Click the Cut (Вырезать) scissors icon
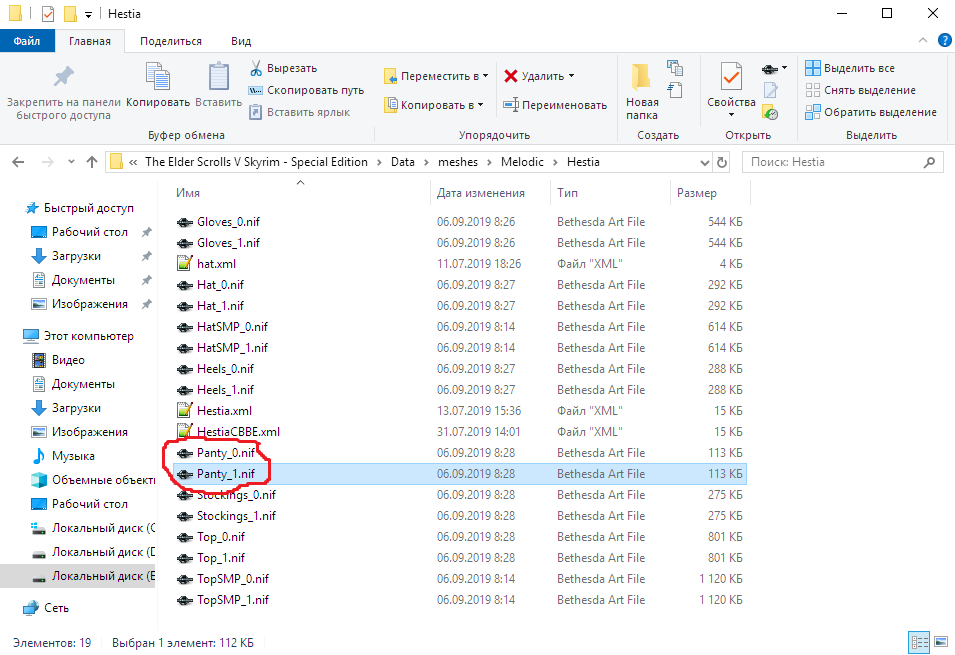 [x=256, y=68]
